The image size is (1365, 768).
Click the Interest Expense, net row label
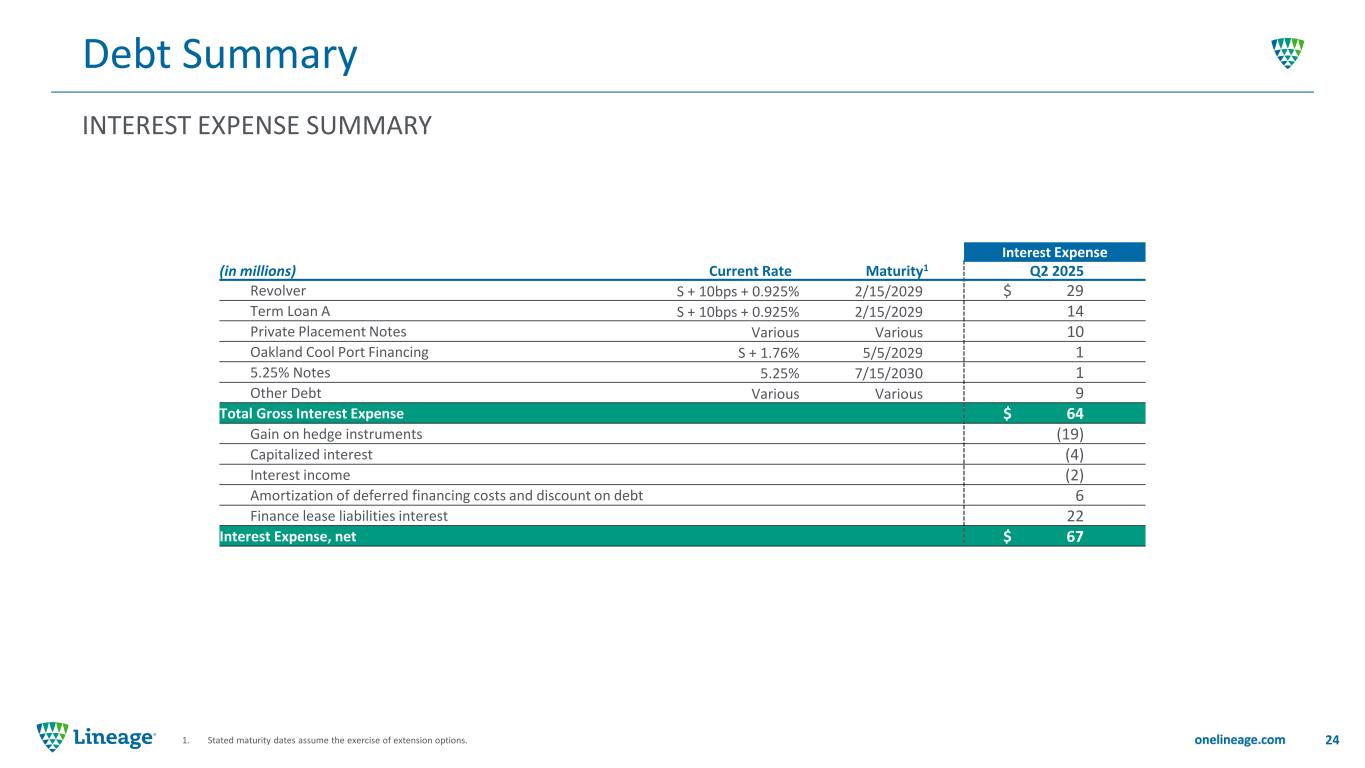pos(288,537)
